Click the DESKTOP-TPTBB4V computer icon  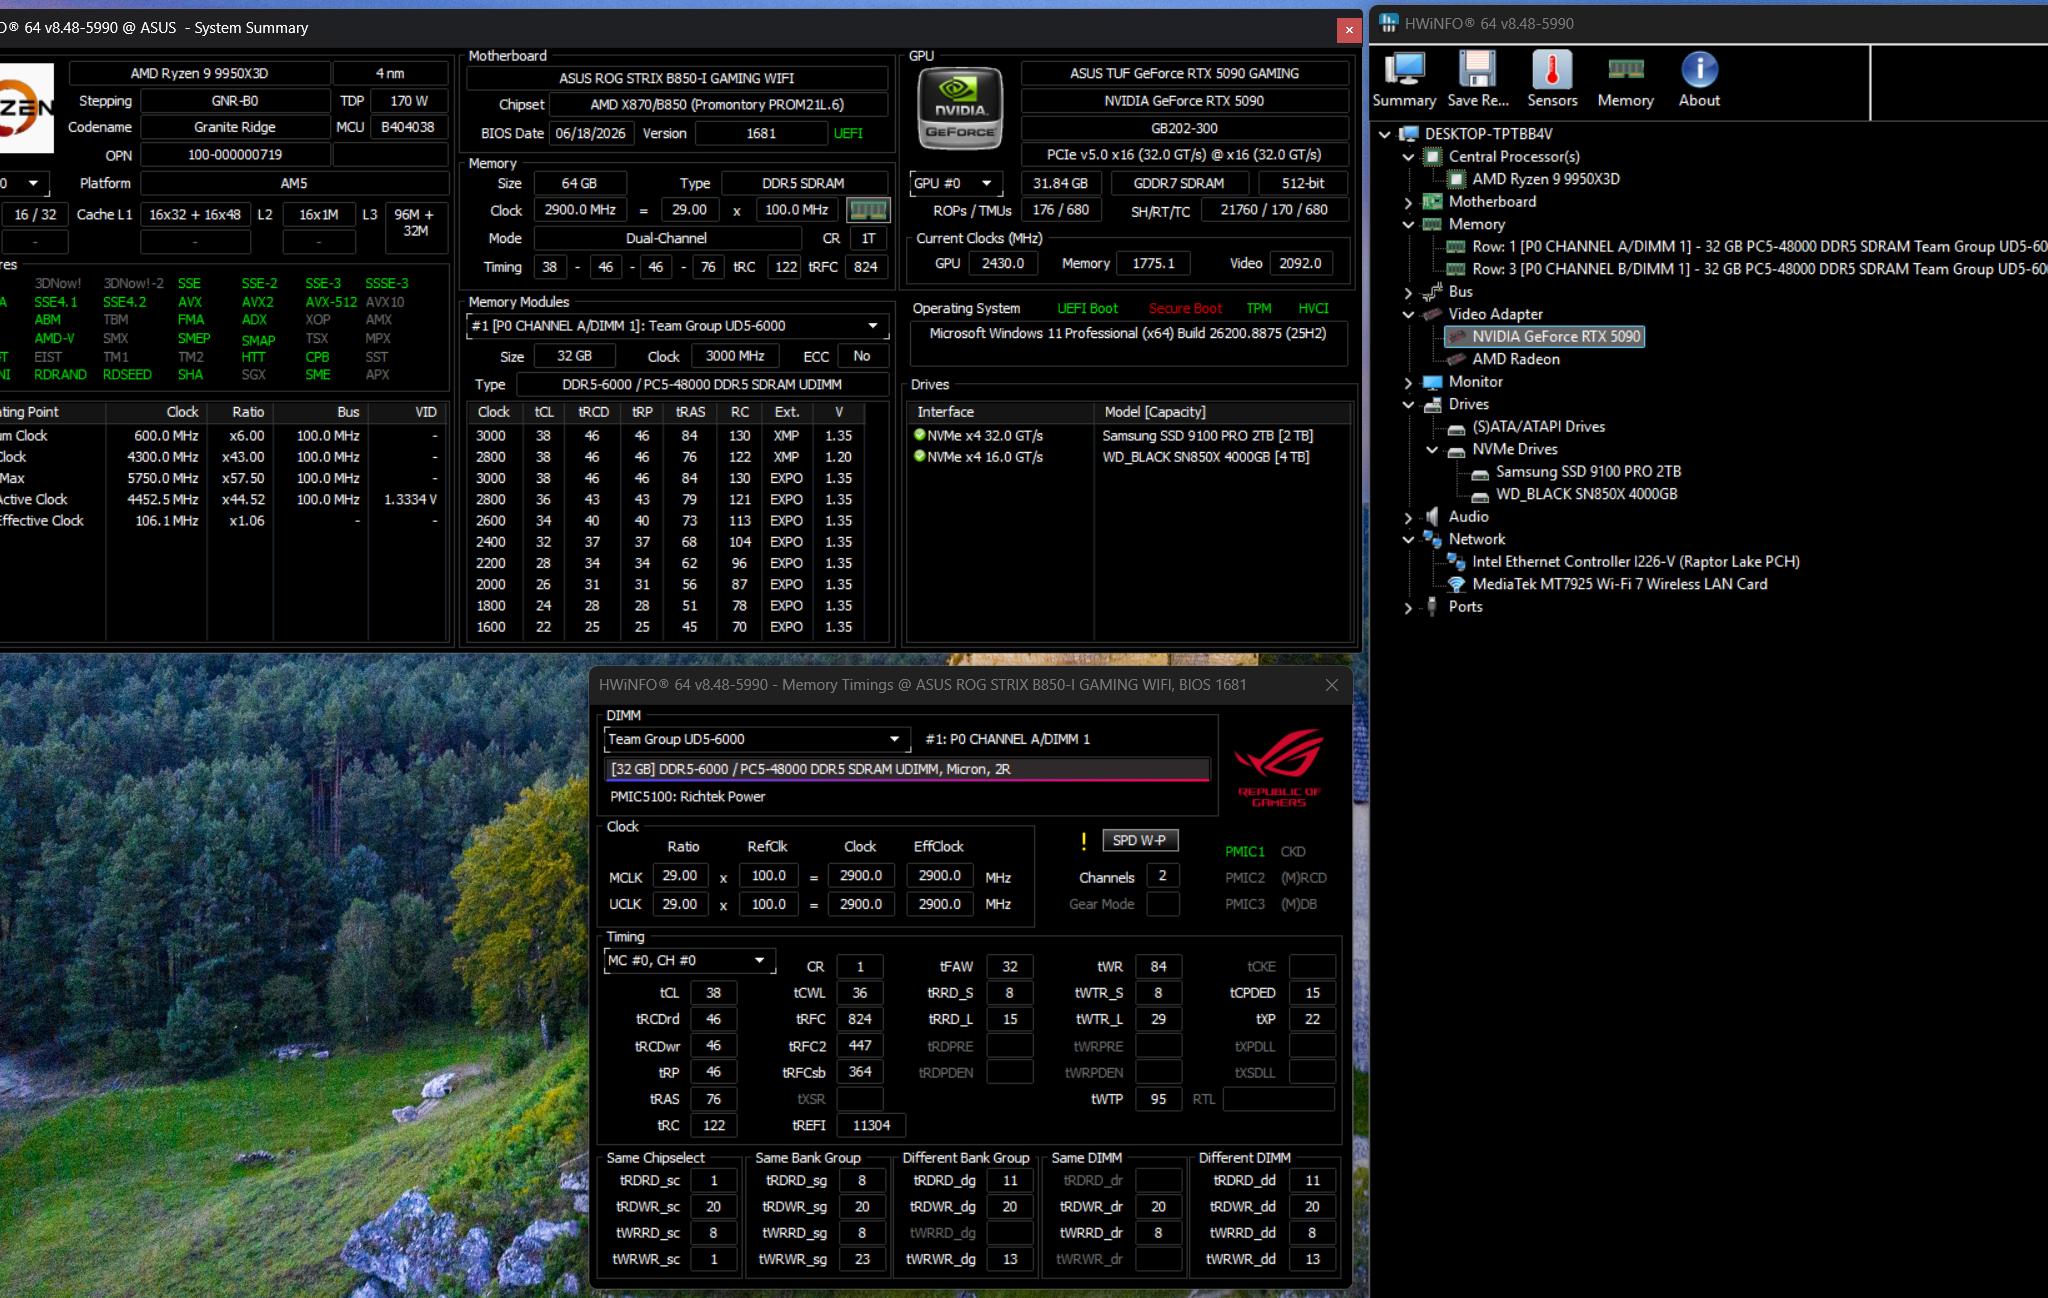point(1409,134)
